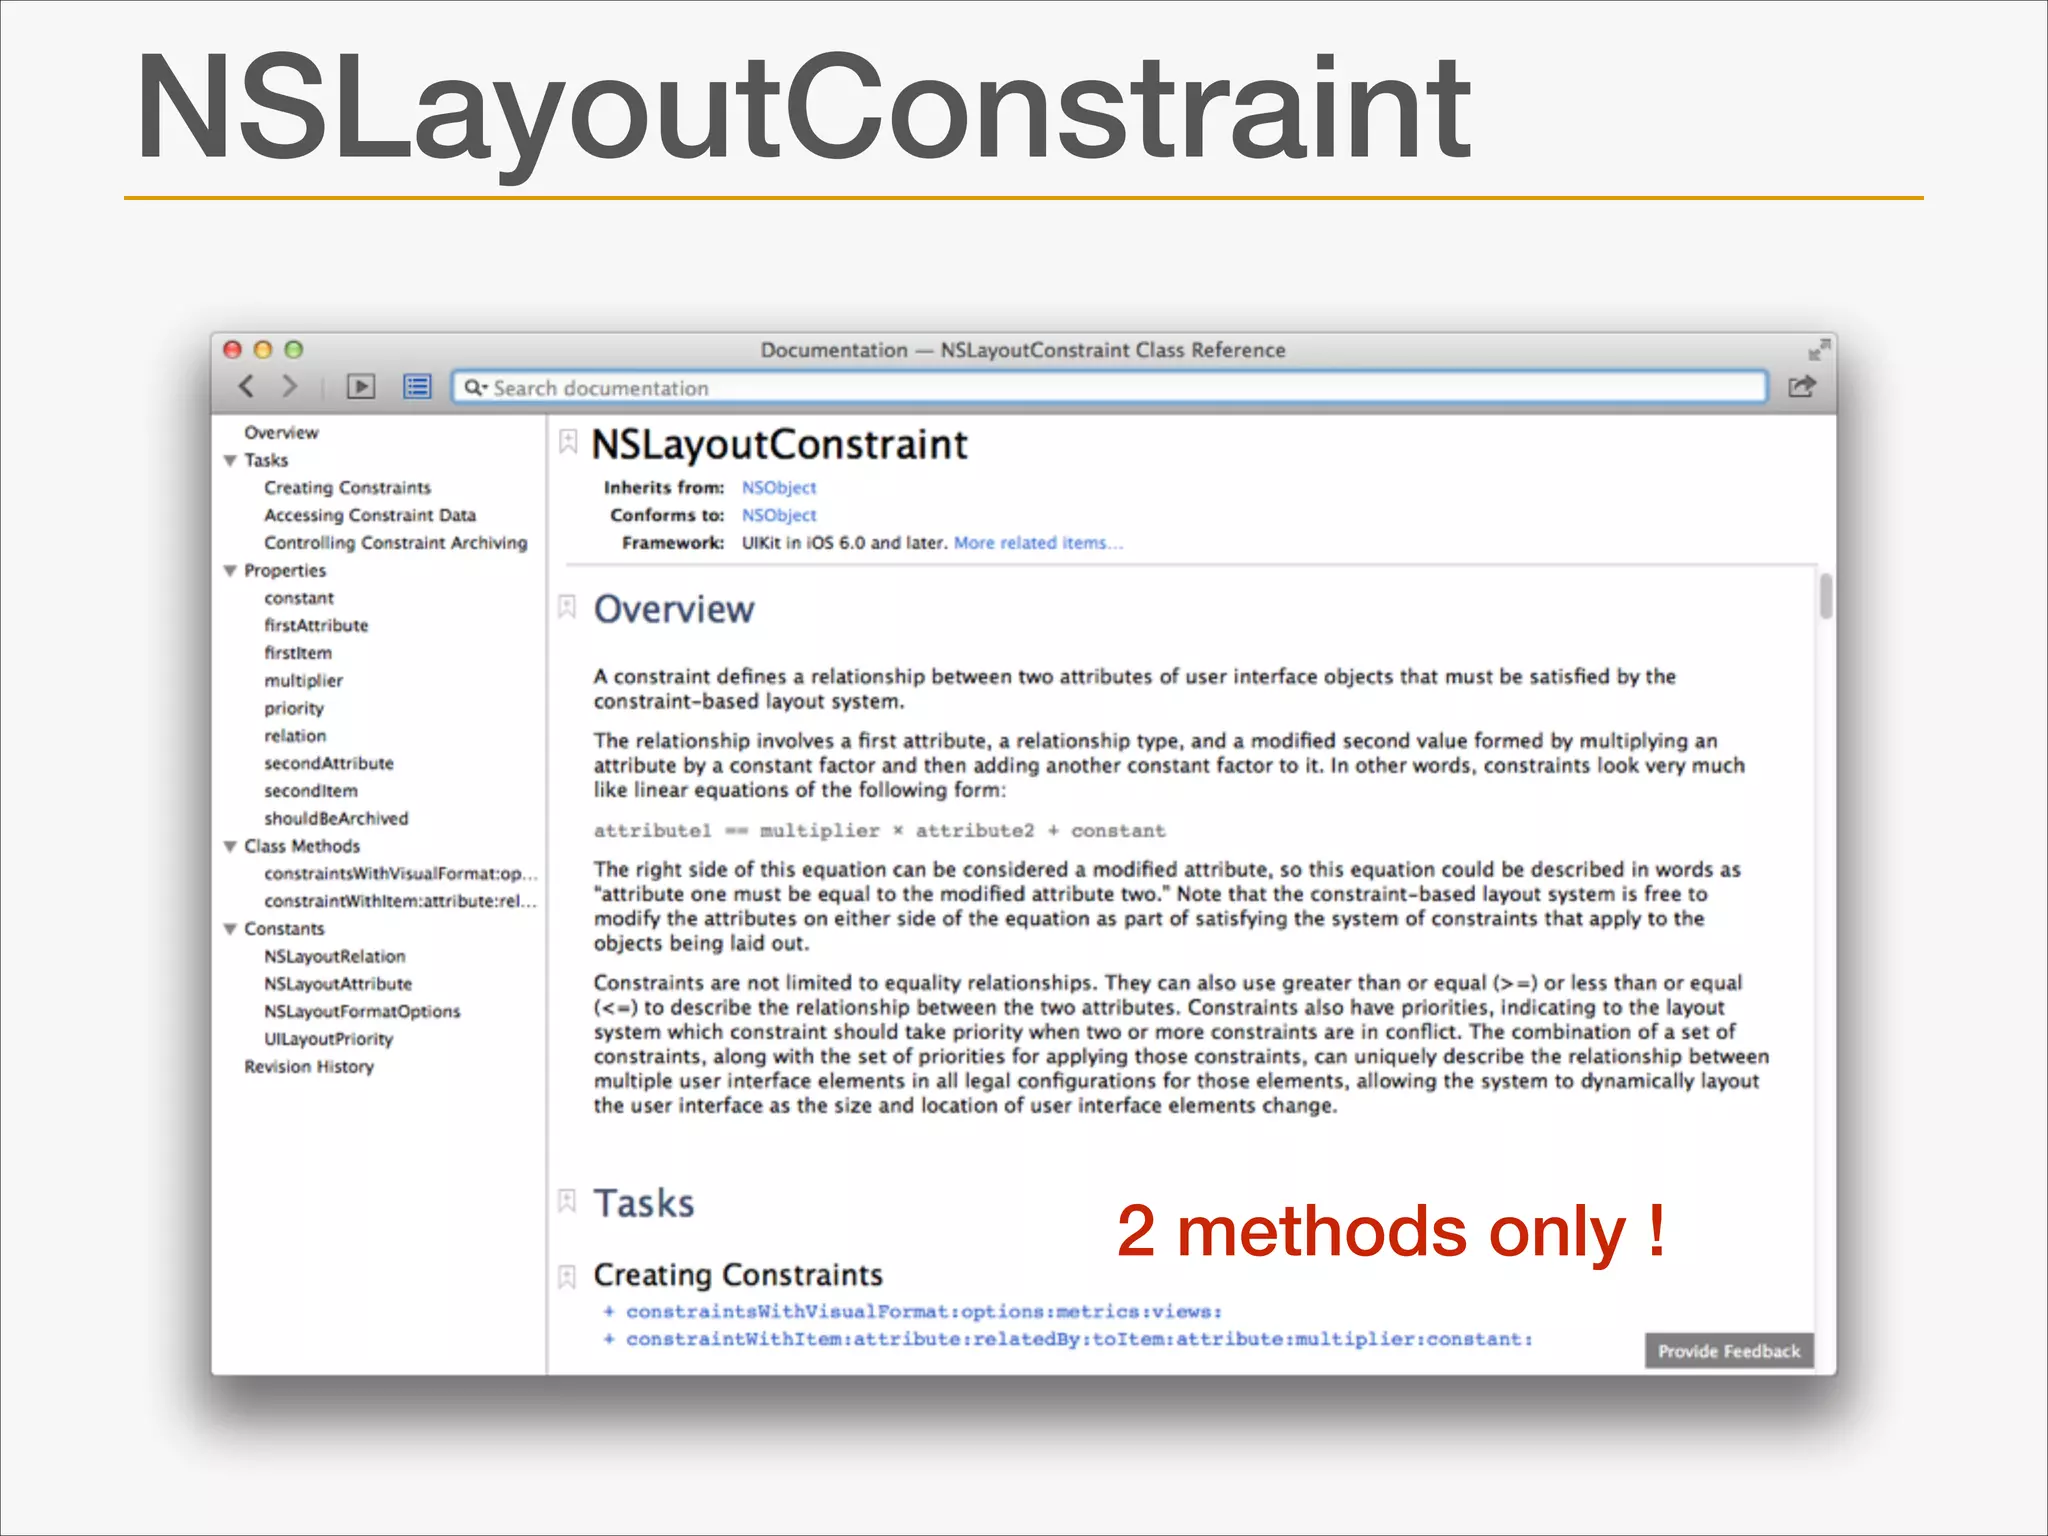Click the Provide Feedback button
This screenshot has height=1536, width=2048.
tap(1729, 1351)
